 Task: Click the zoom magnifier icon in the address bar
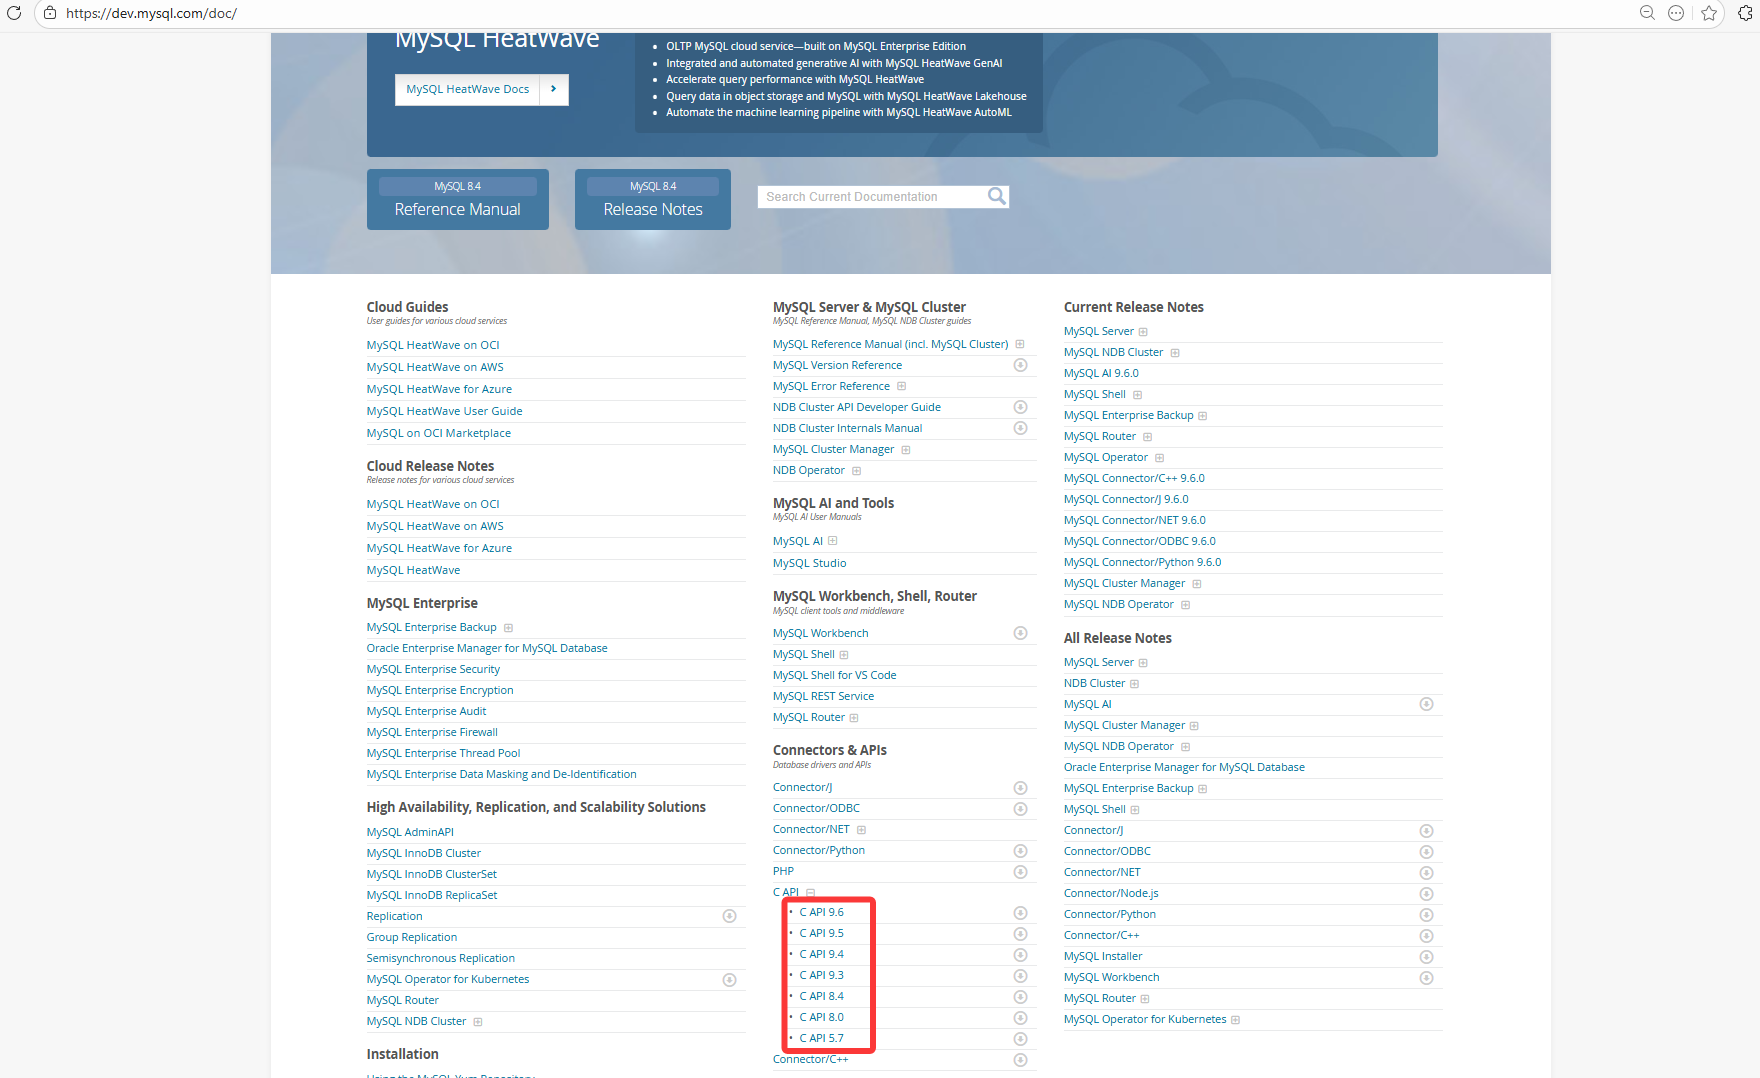click(x=1647, y=13)
